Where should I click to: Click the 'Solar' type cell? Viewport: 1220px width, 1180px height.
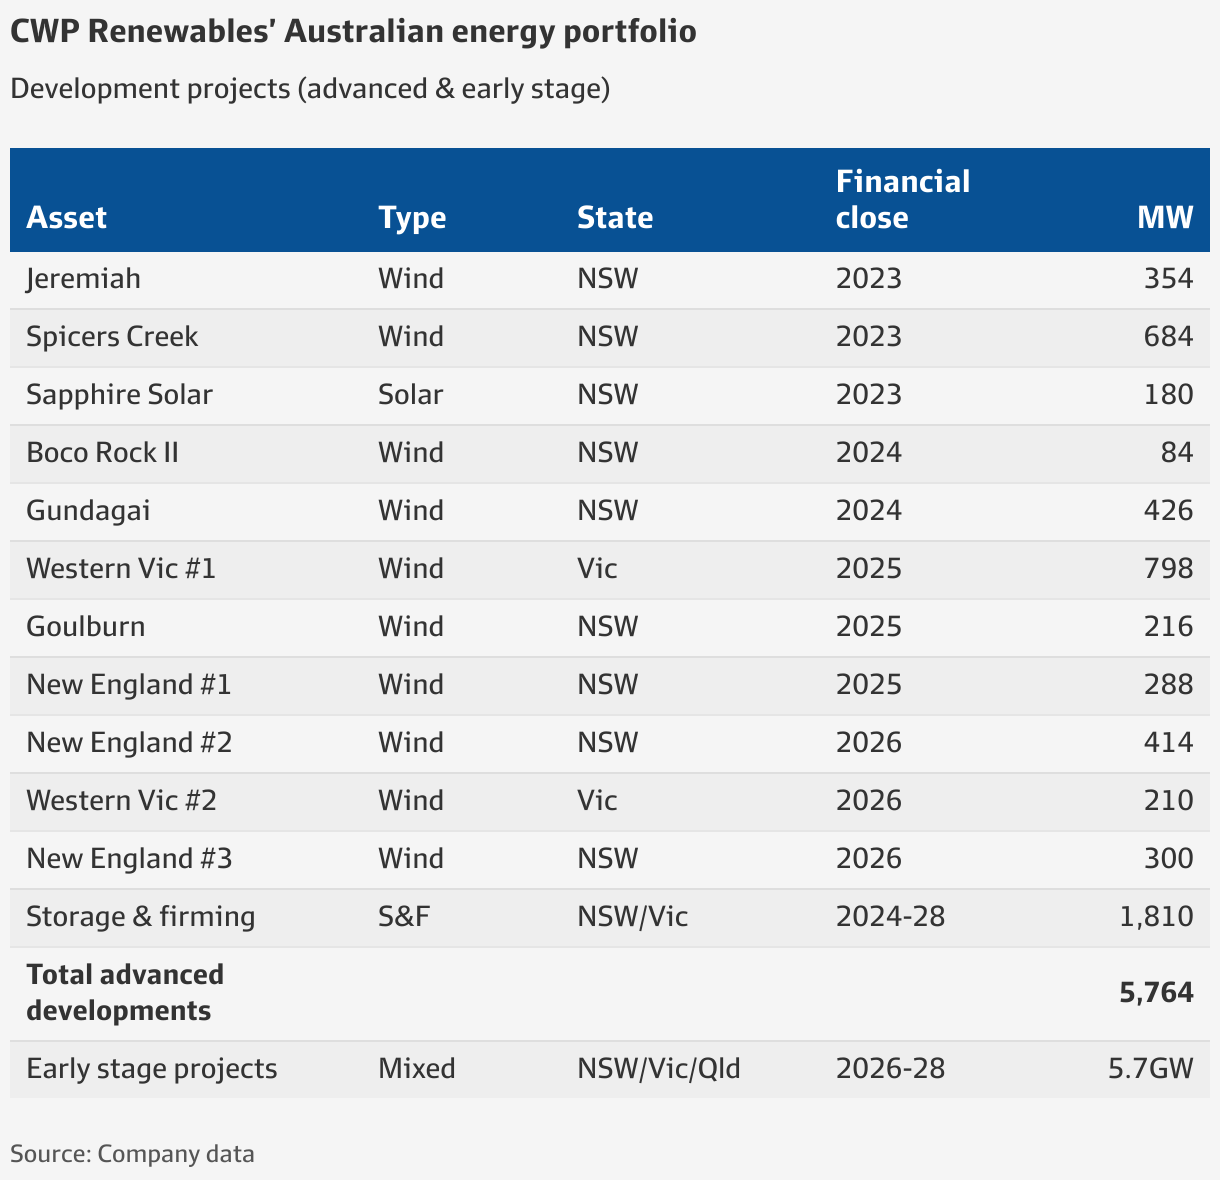click(x=410, y=394)
